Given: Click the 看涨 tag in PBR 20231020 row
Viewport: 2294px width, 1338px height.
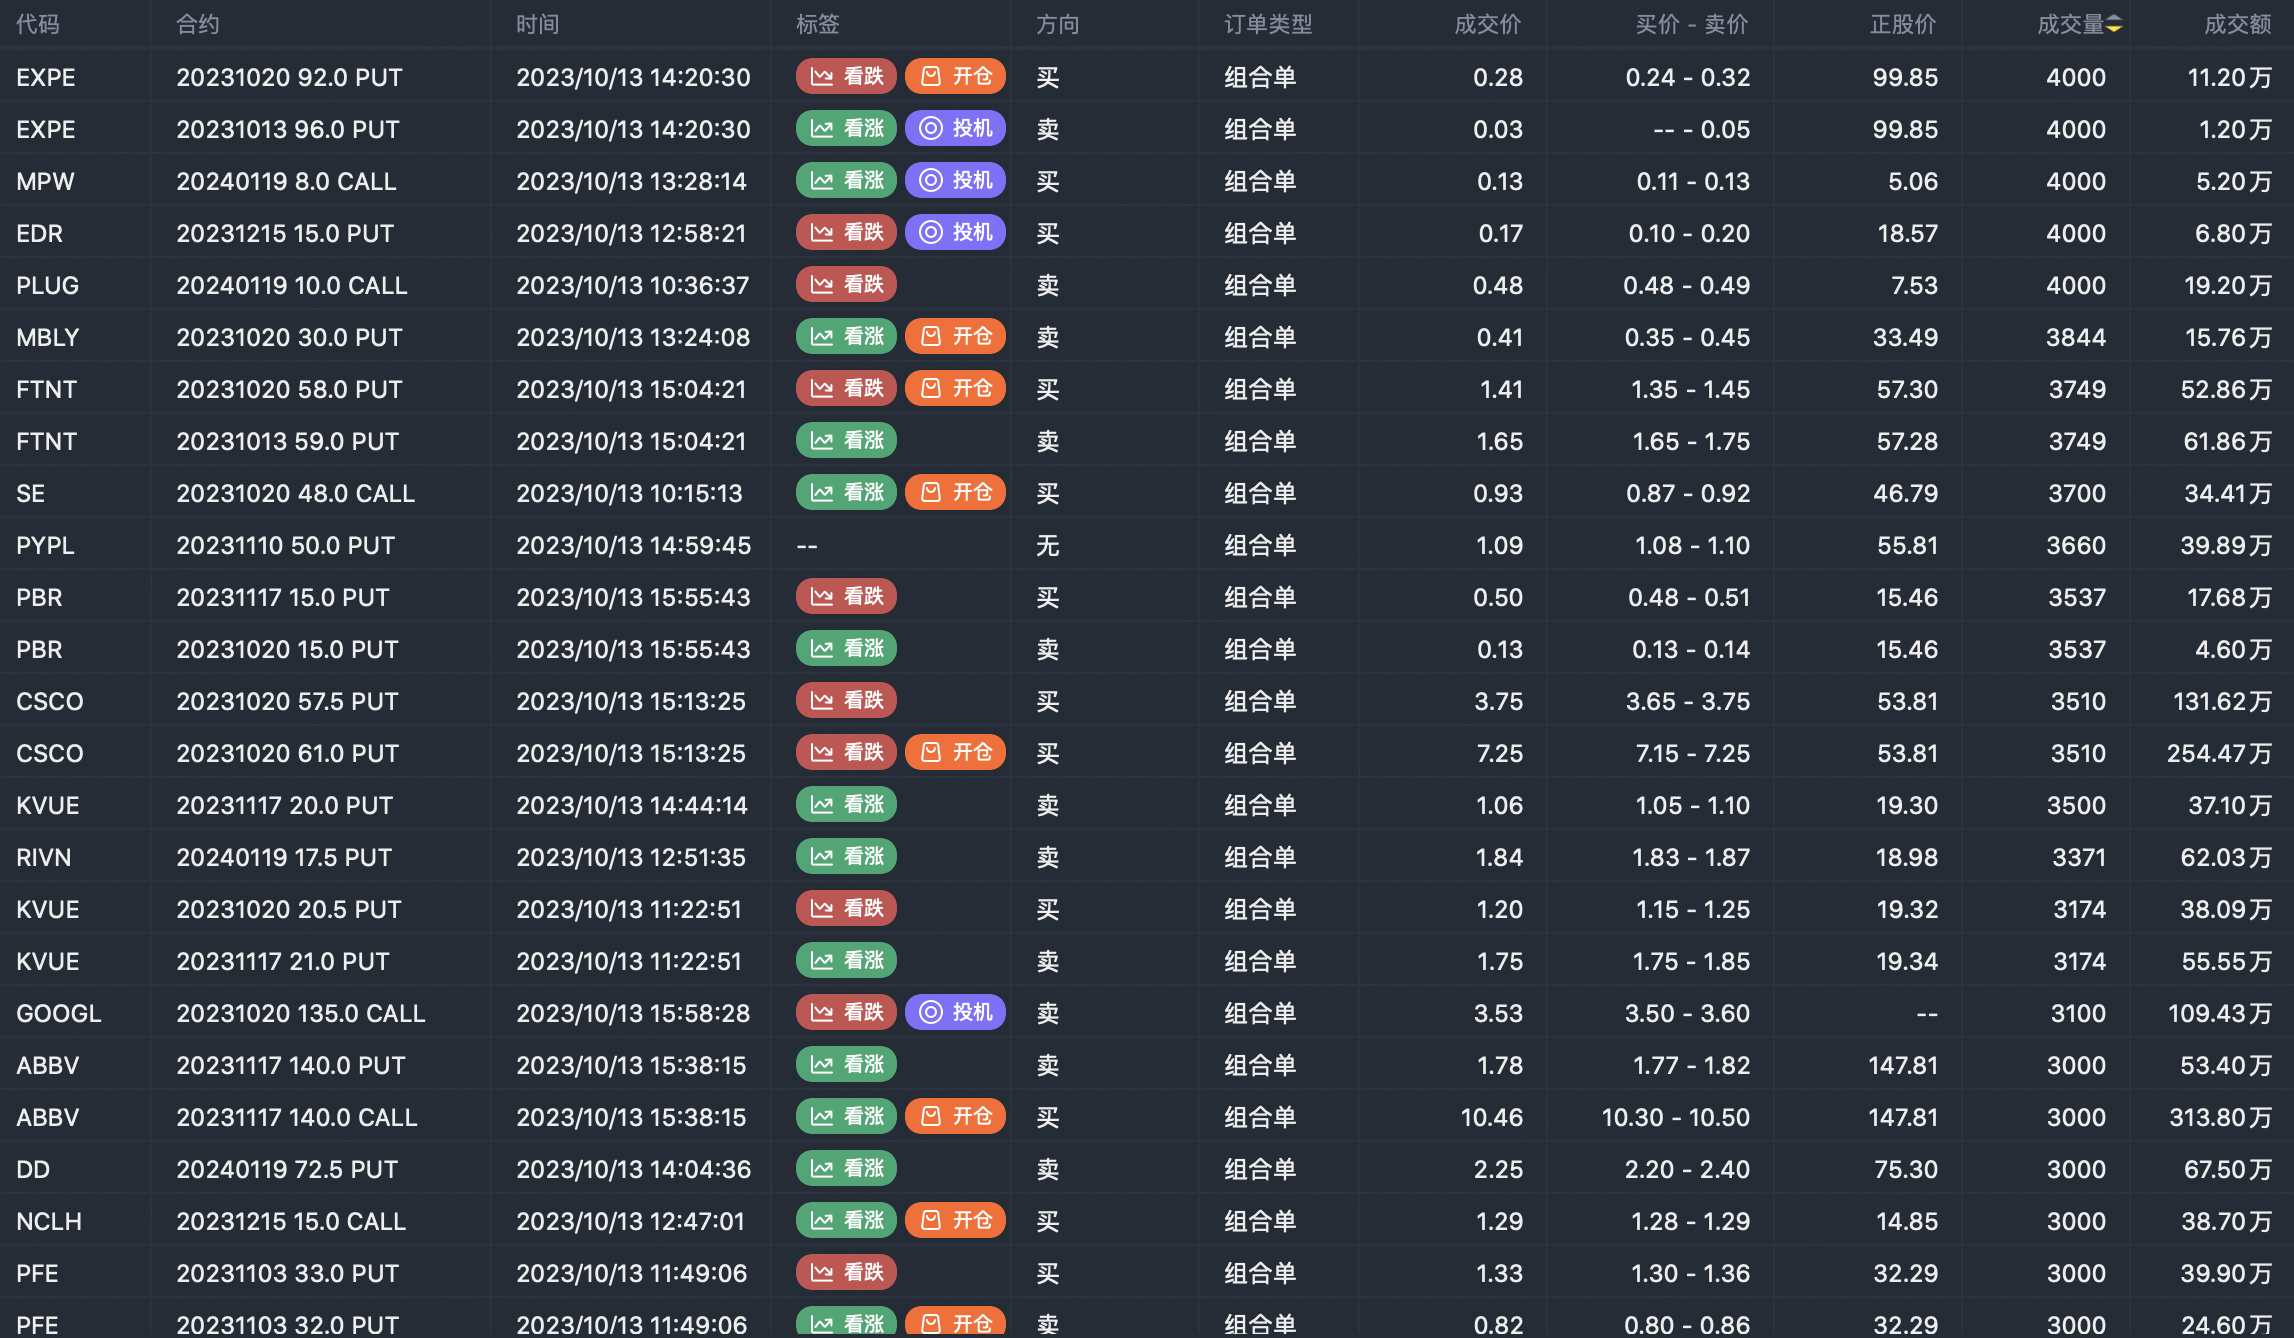Looking at the screenshot, I should [x=846, y=648].
